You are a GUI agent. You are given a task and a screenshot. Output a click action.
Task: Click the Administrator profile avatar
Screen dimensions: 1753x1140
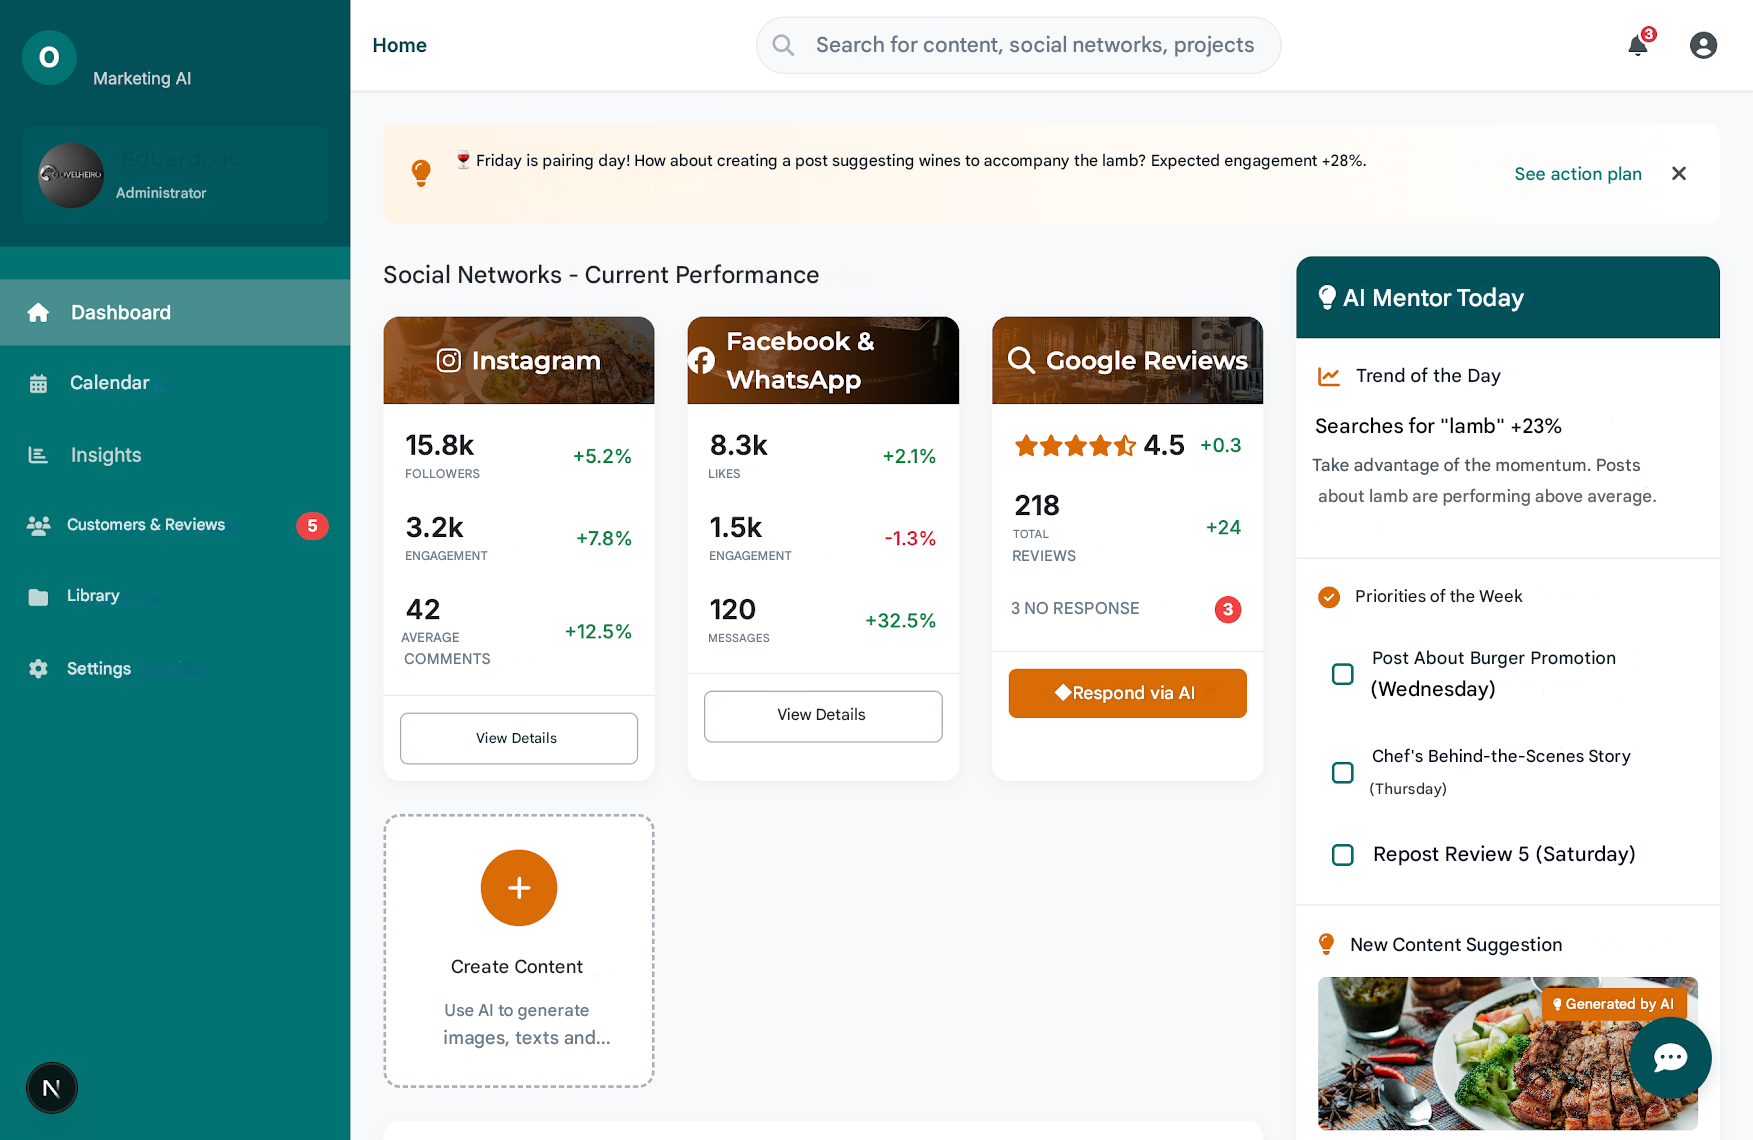[71, 175]
